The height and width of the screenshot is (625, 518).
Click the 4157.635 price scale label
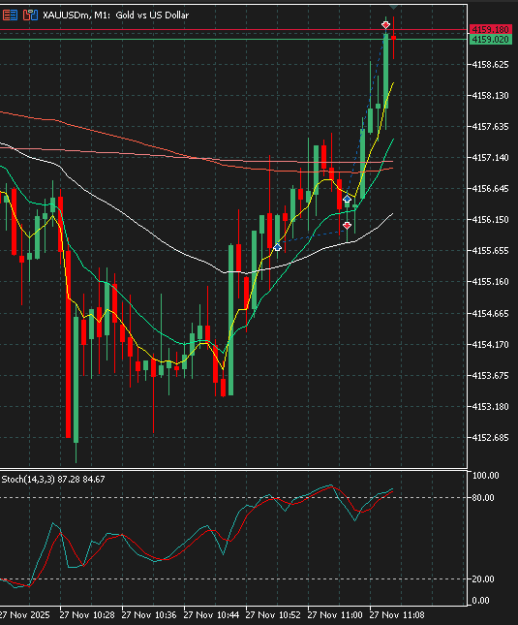point(491,127)
